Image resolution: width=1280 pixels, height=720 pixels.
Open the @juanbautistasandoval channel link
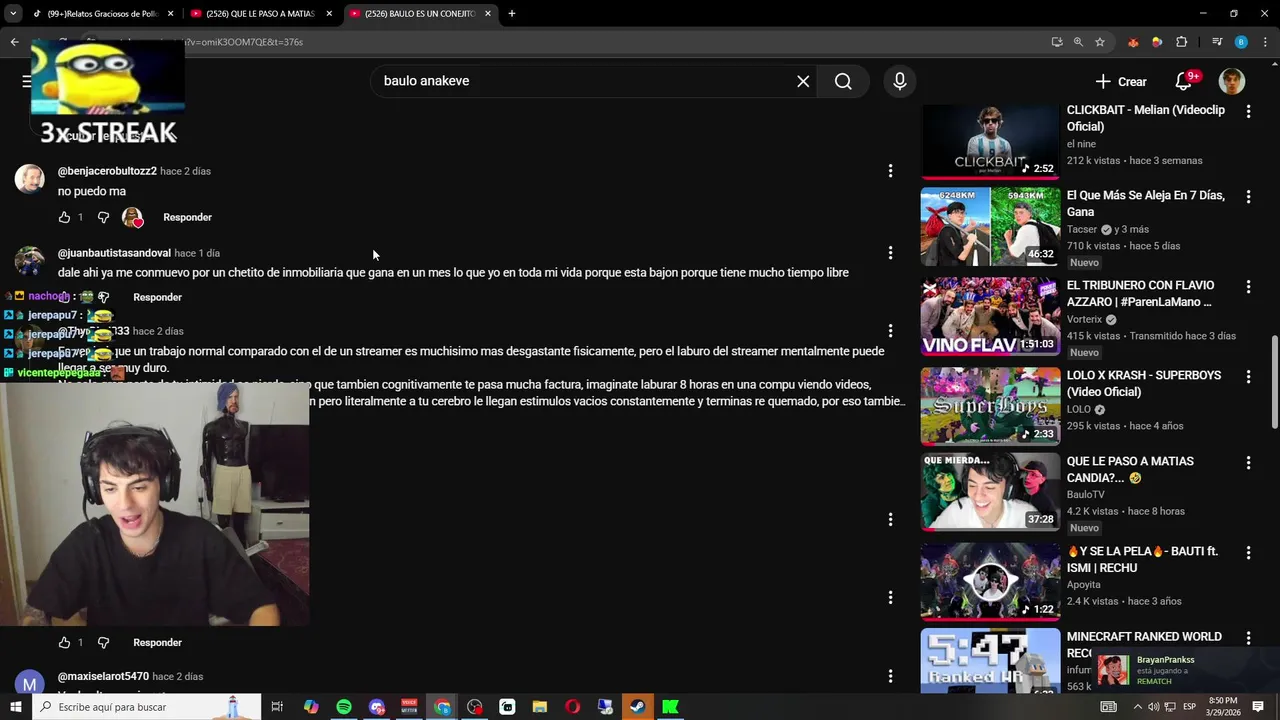tap(114, 253)
